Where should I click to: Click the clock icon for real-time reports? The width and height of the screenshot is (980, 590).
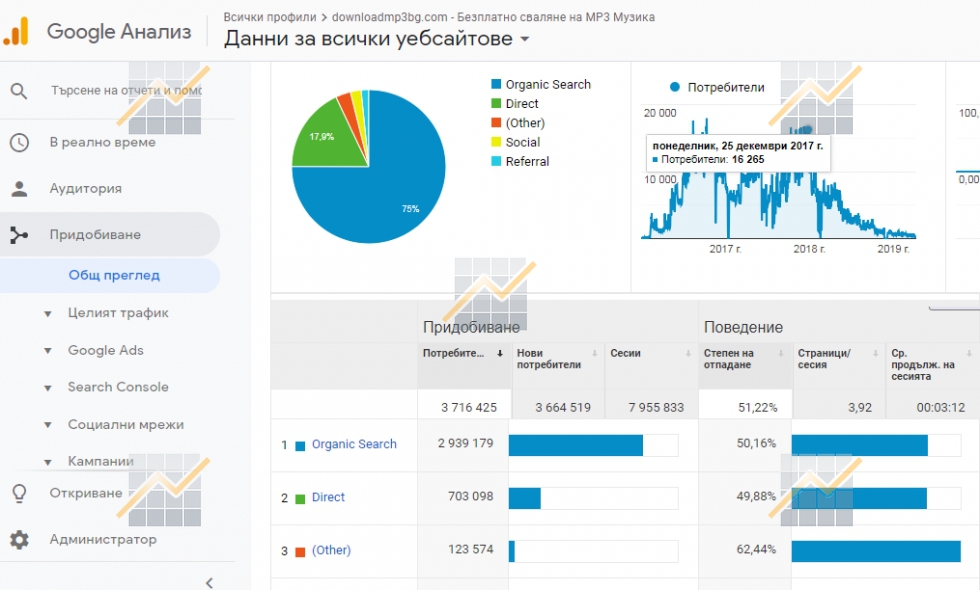tap(19, 142)
